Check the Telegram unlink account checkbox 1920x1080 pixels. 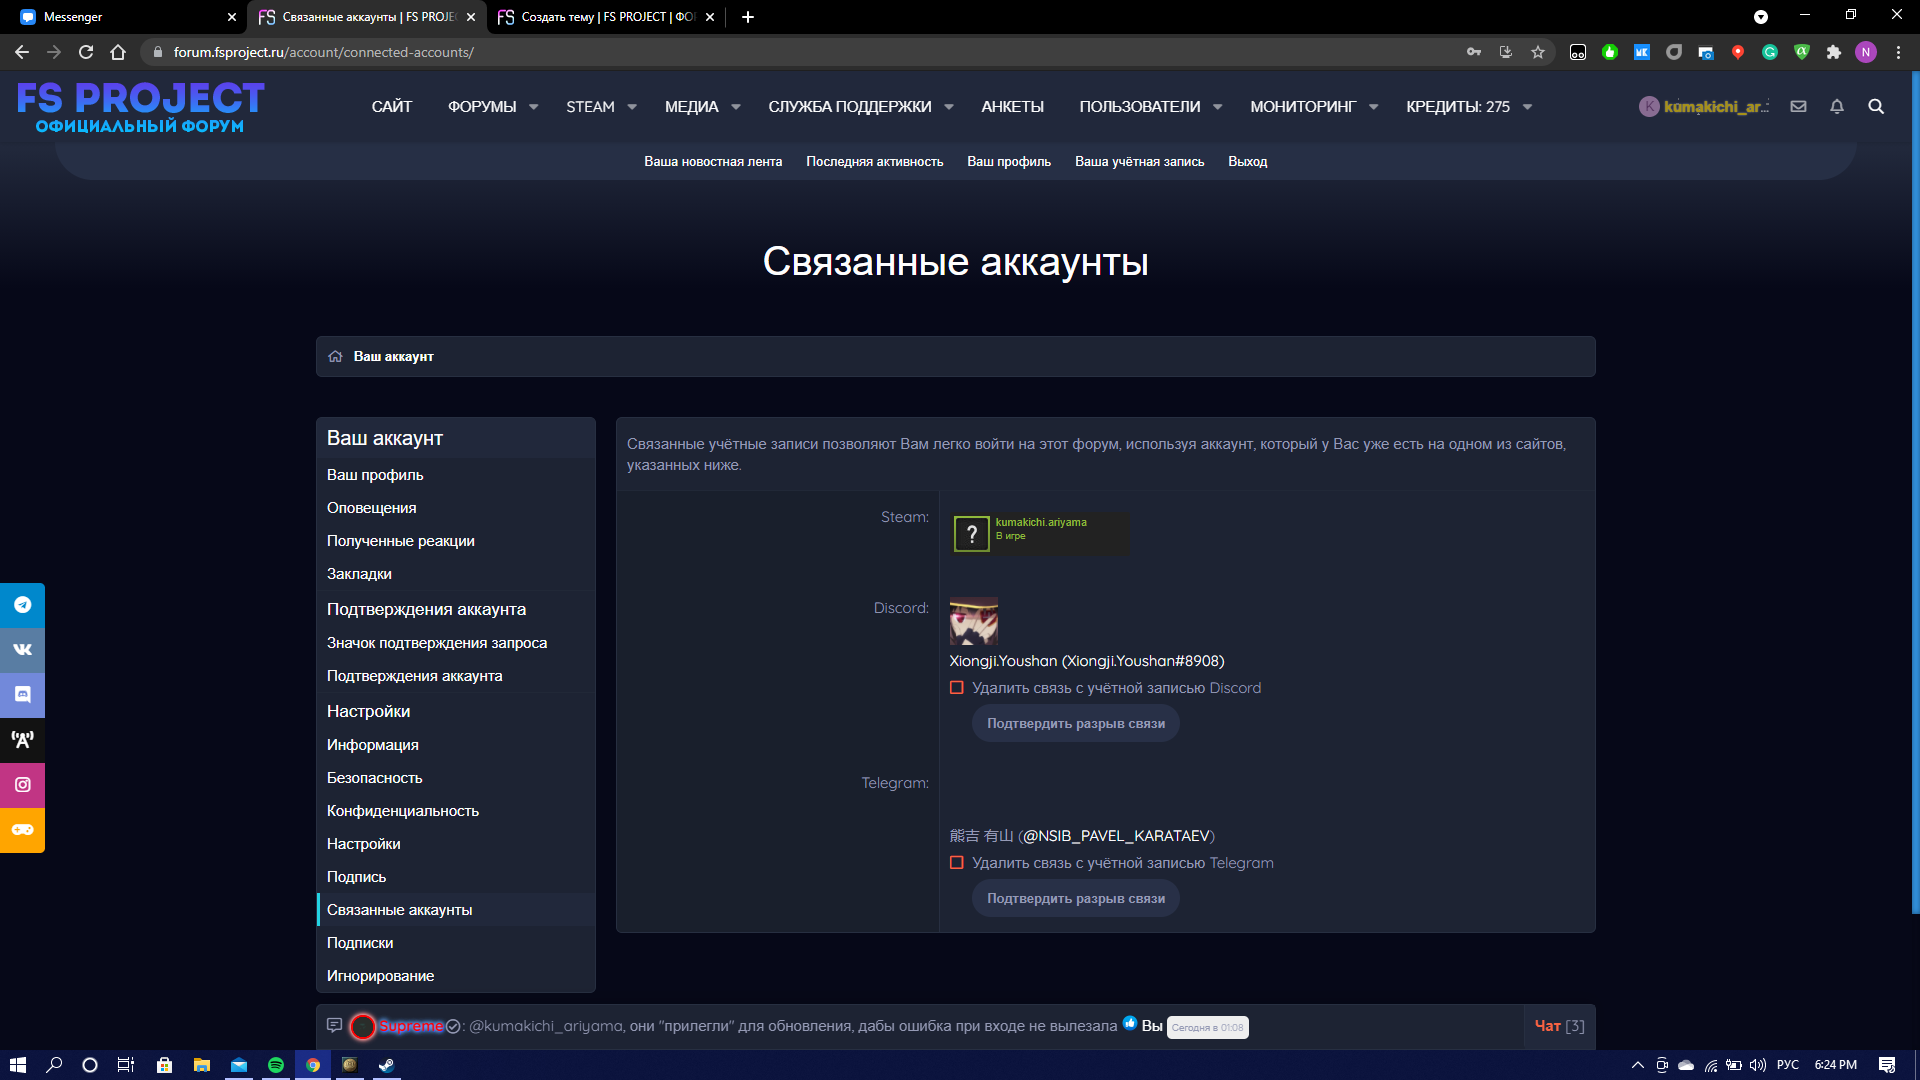pyautogui.click(x=957, y=863)
